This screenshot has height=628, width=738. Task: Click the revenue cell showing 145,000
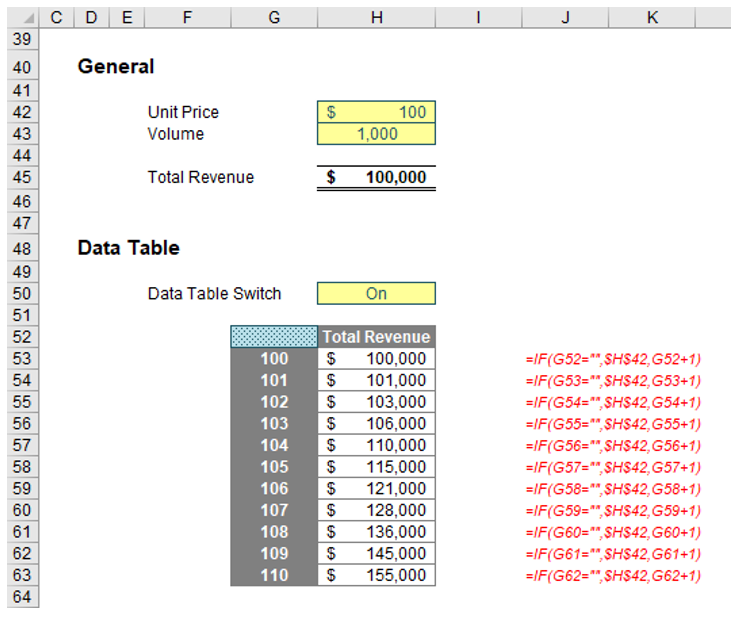pos(377,553)
